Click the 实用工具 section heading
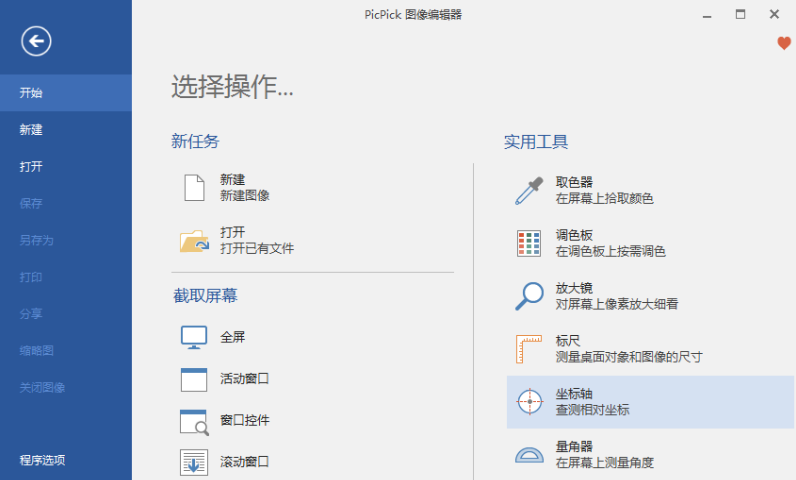Image resolution: width=796 pixels, height=480 pixels. 536,142
